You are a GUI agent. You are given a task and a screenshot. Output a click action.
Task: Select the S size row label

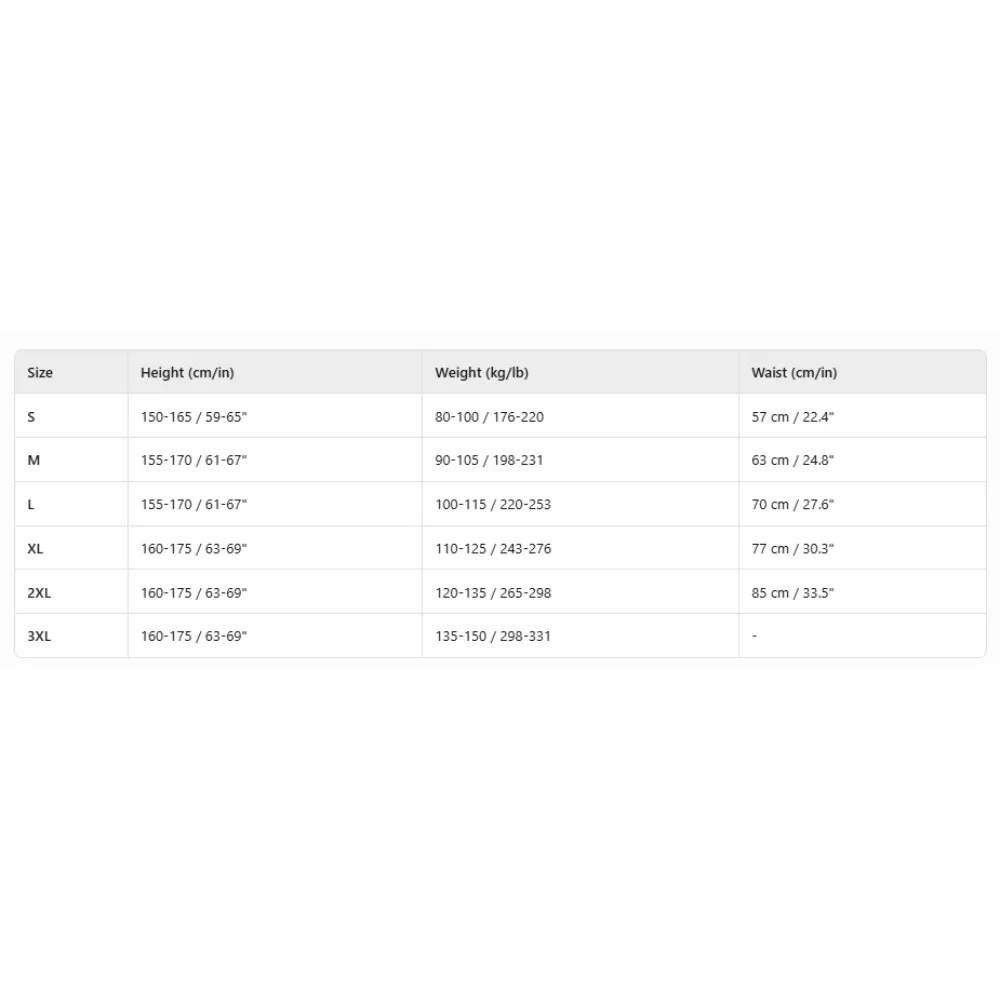pos(31,417)
